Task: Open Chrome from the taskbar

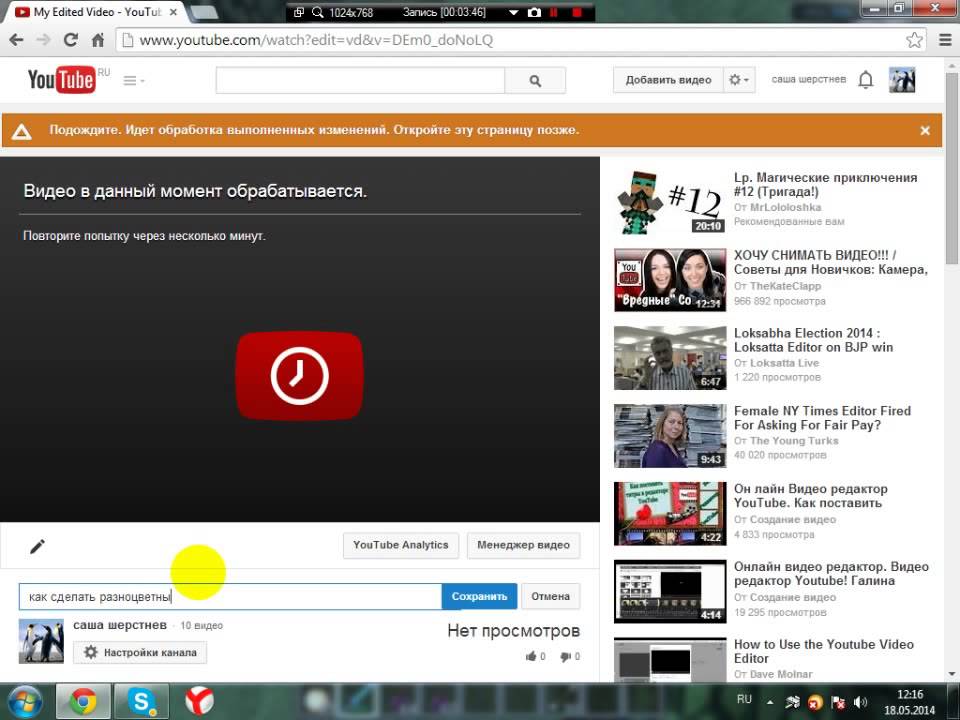Action: pos(83,702)
